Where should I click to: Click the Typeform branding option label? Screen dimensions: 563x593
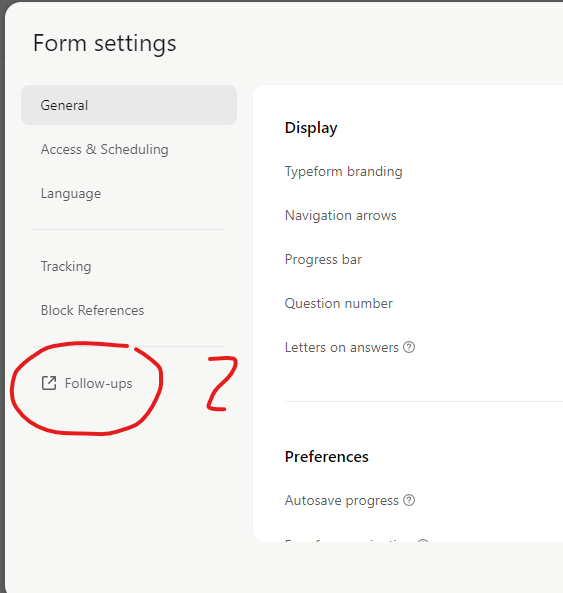click(x=344, y=172)
